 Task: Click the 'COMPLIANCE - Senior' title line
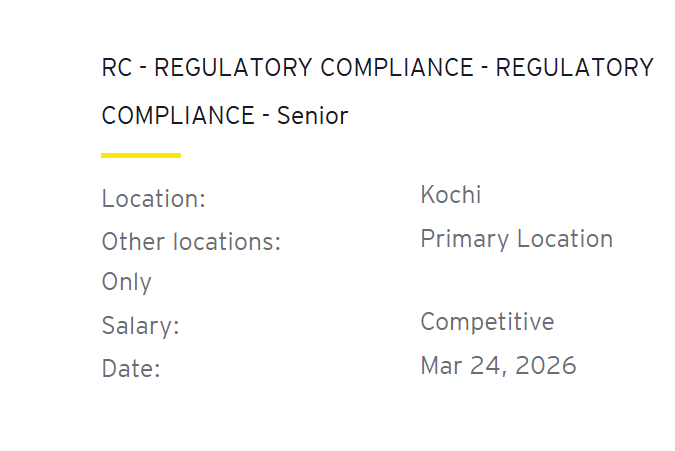click(224, 116)
